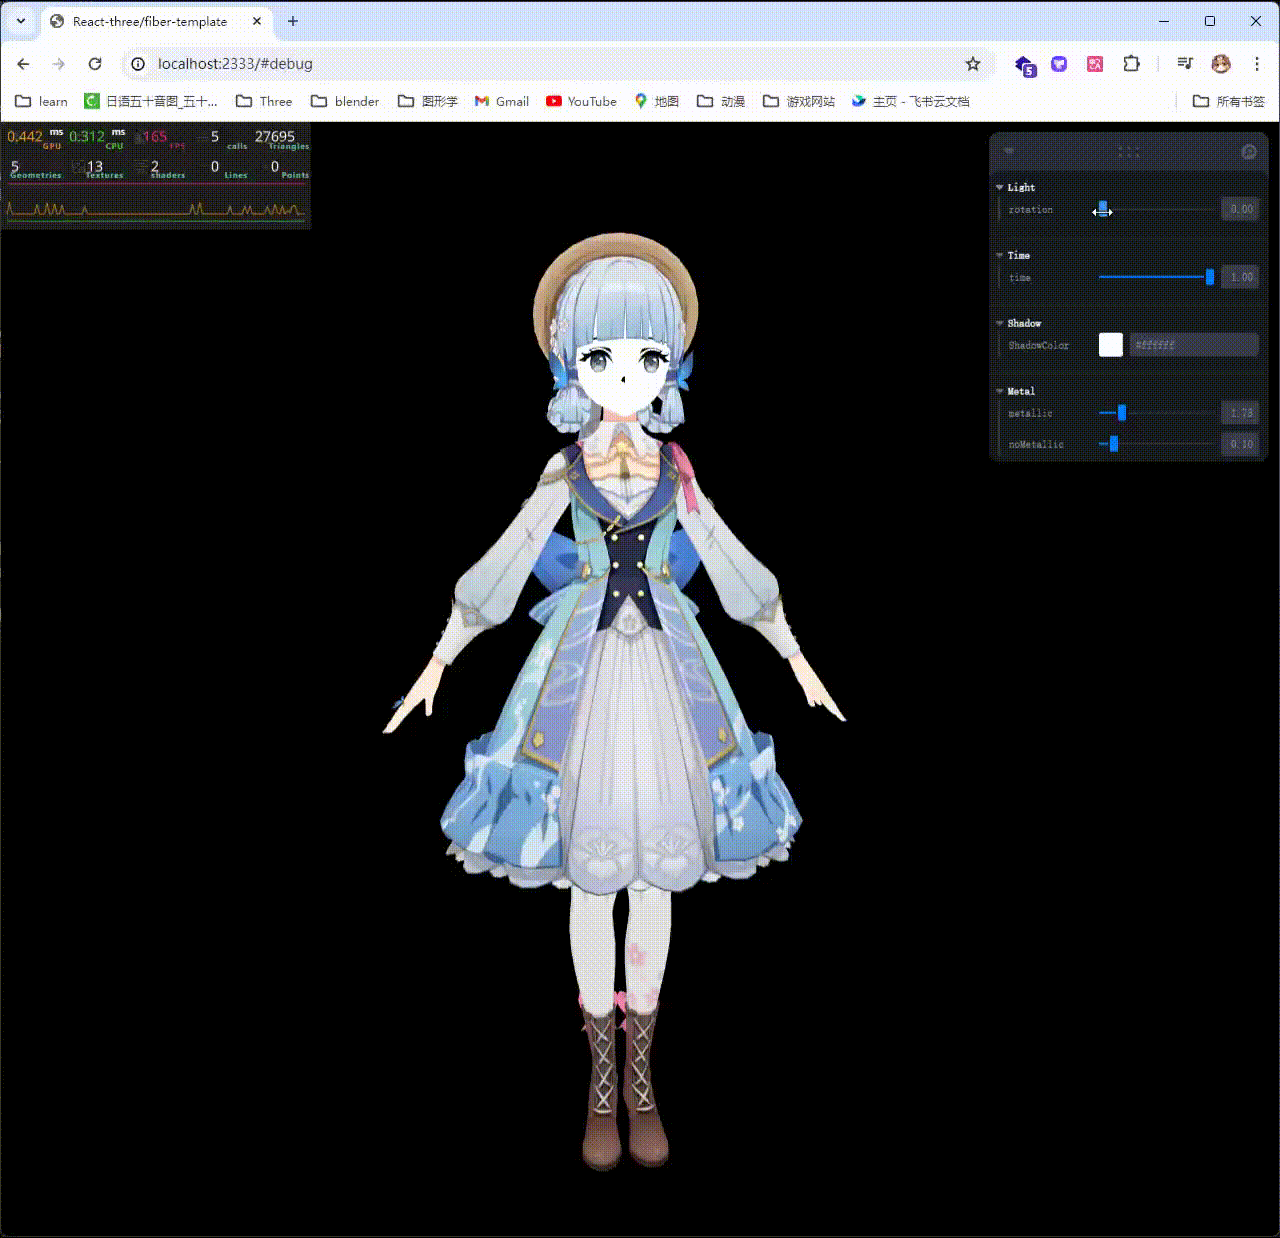Bookmark this page with the star icon
Screen dimensions: 1280x1238
click(972, 63)
